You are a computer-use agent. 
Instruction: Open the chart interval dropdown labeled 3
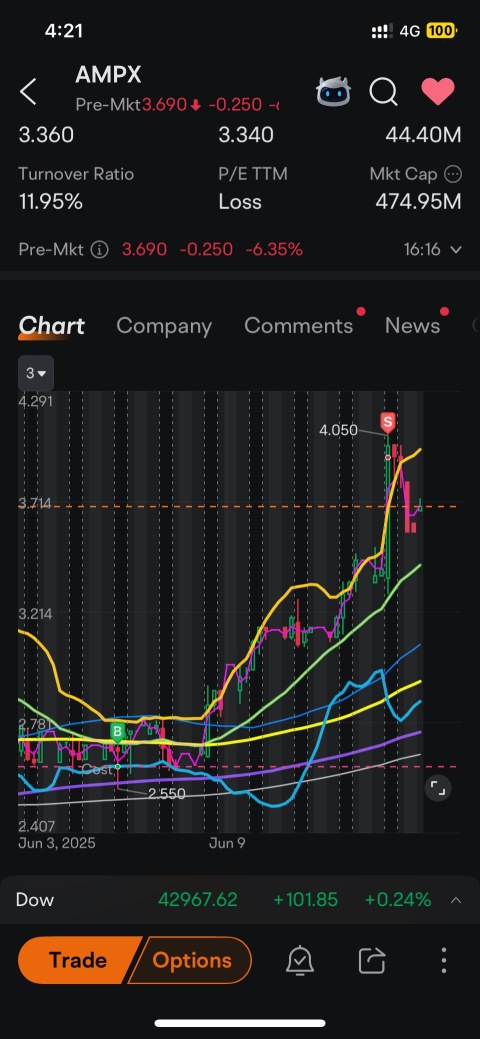coord(36,373)
